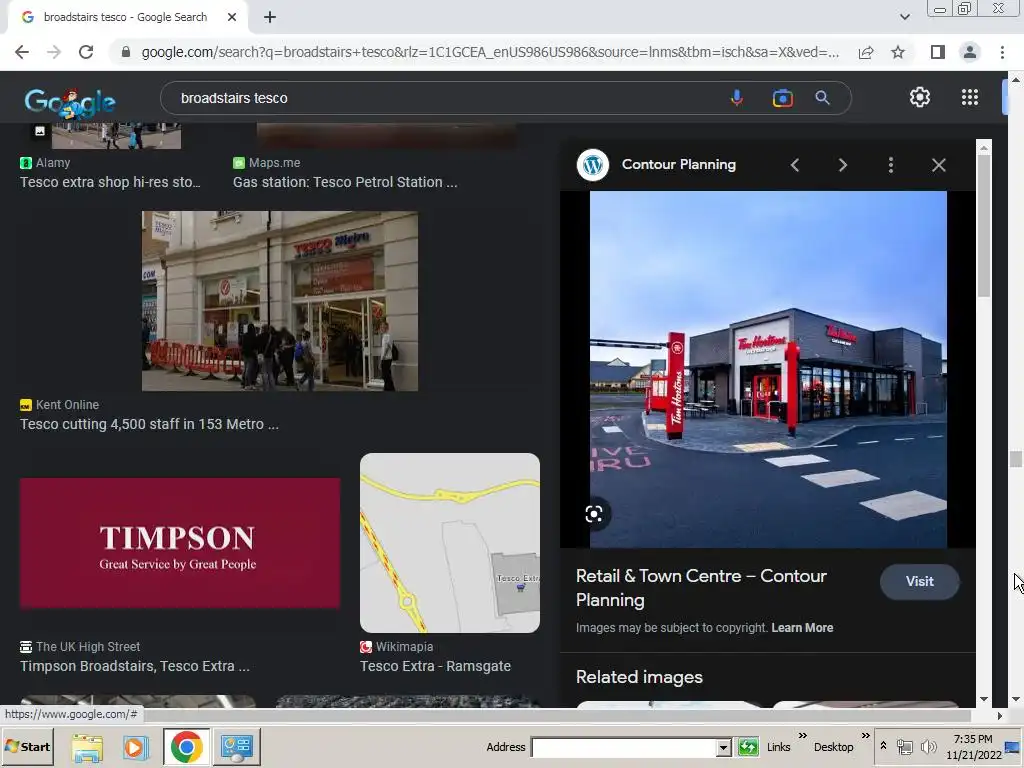The image size is (1024, 768).
Task: Reload the current page
Action: tap(86, 52)
